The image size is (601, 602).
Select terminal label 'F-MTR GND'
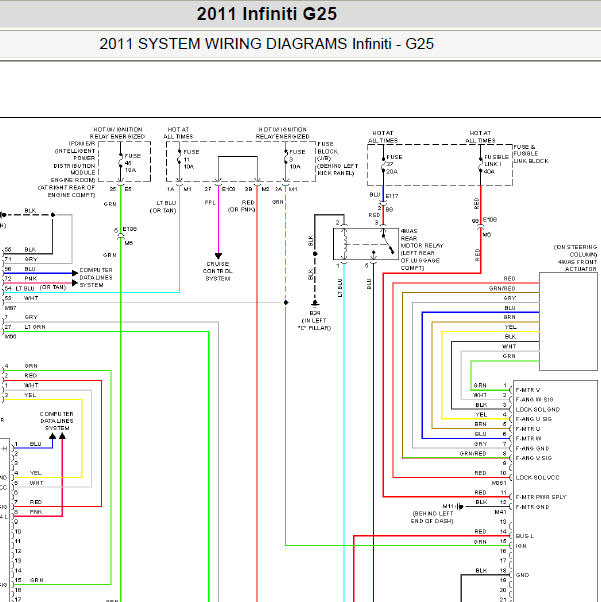pyautogui.click(x=532, y=507)
